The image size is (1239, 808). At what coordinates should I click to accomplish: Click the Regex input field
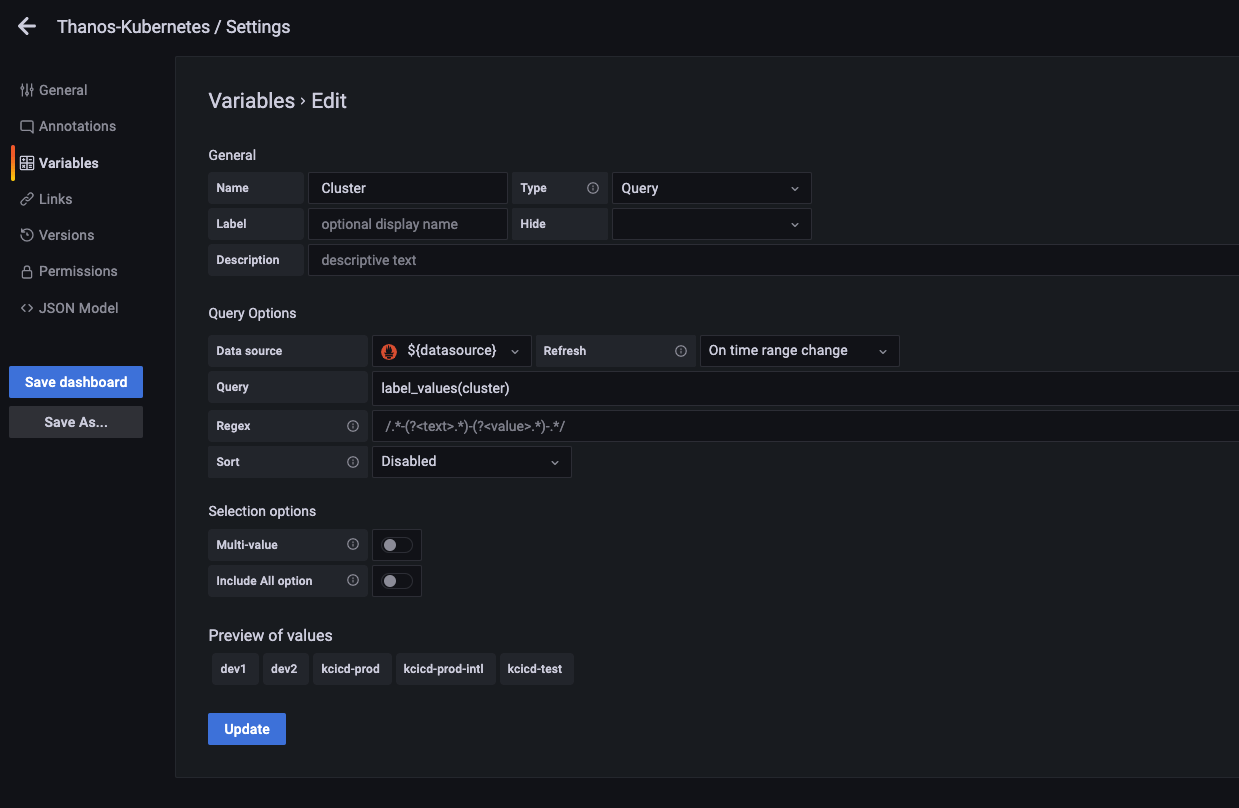(805, 426)
